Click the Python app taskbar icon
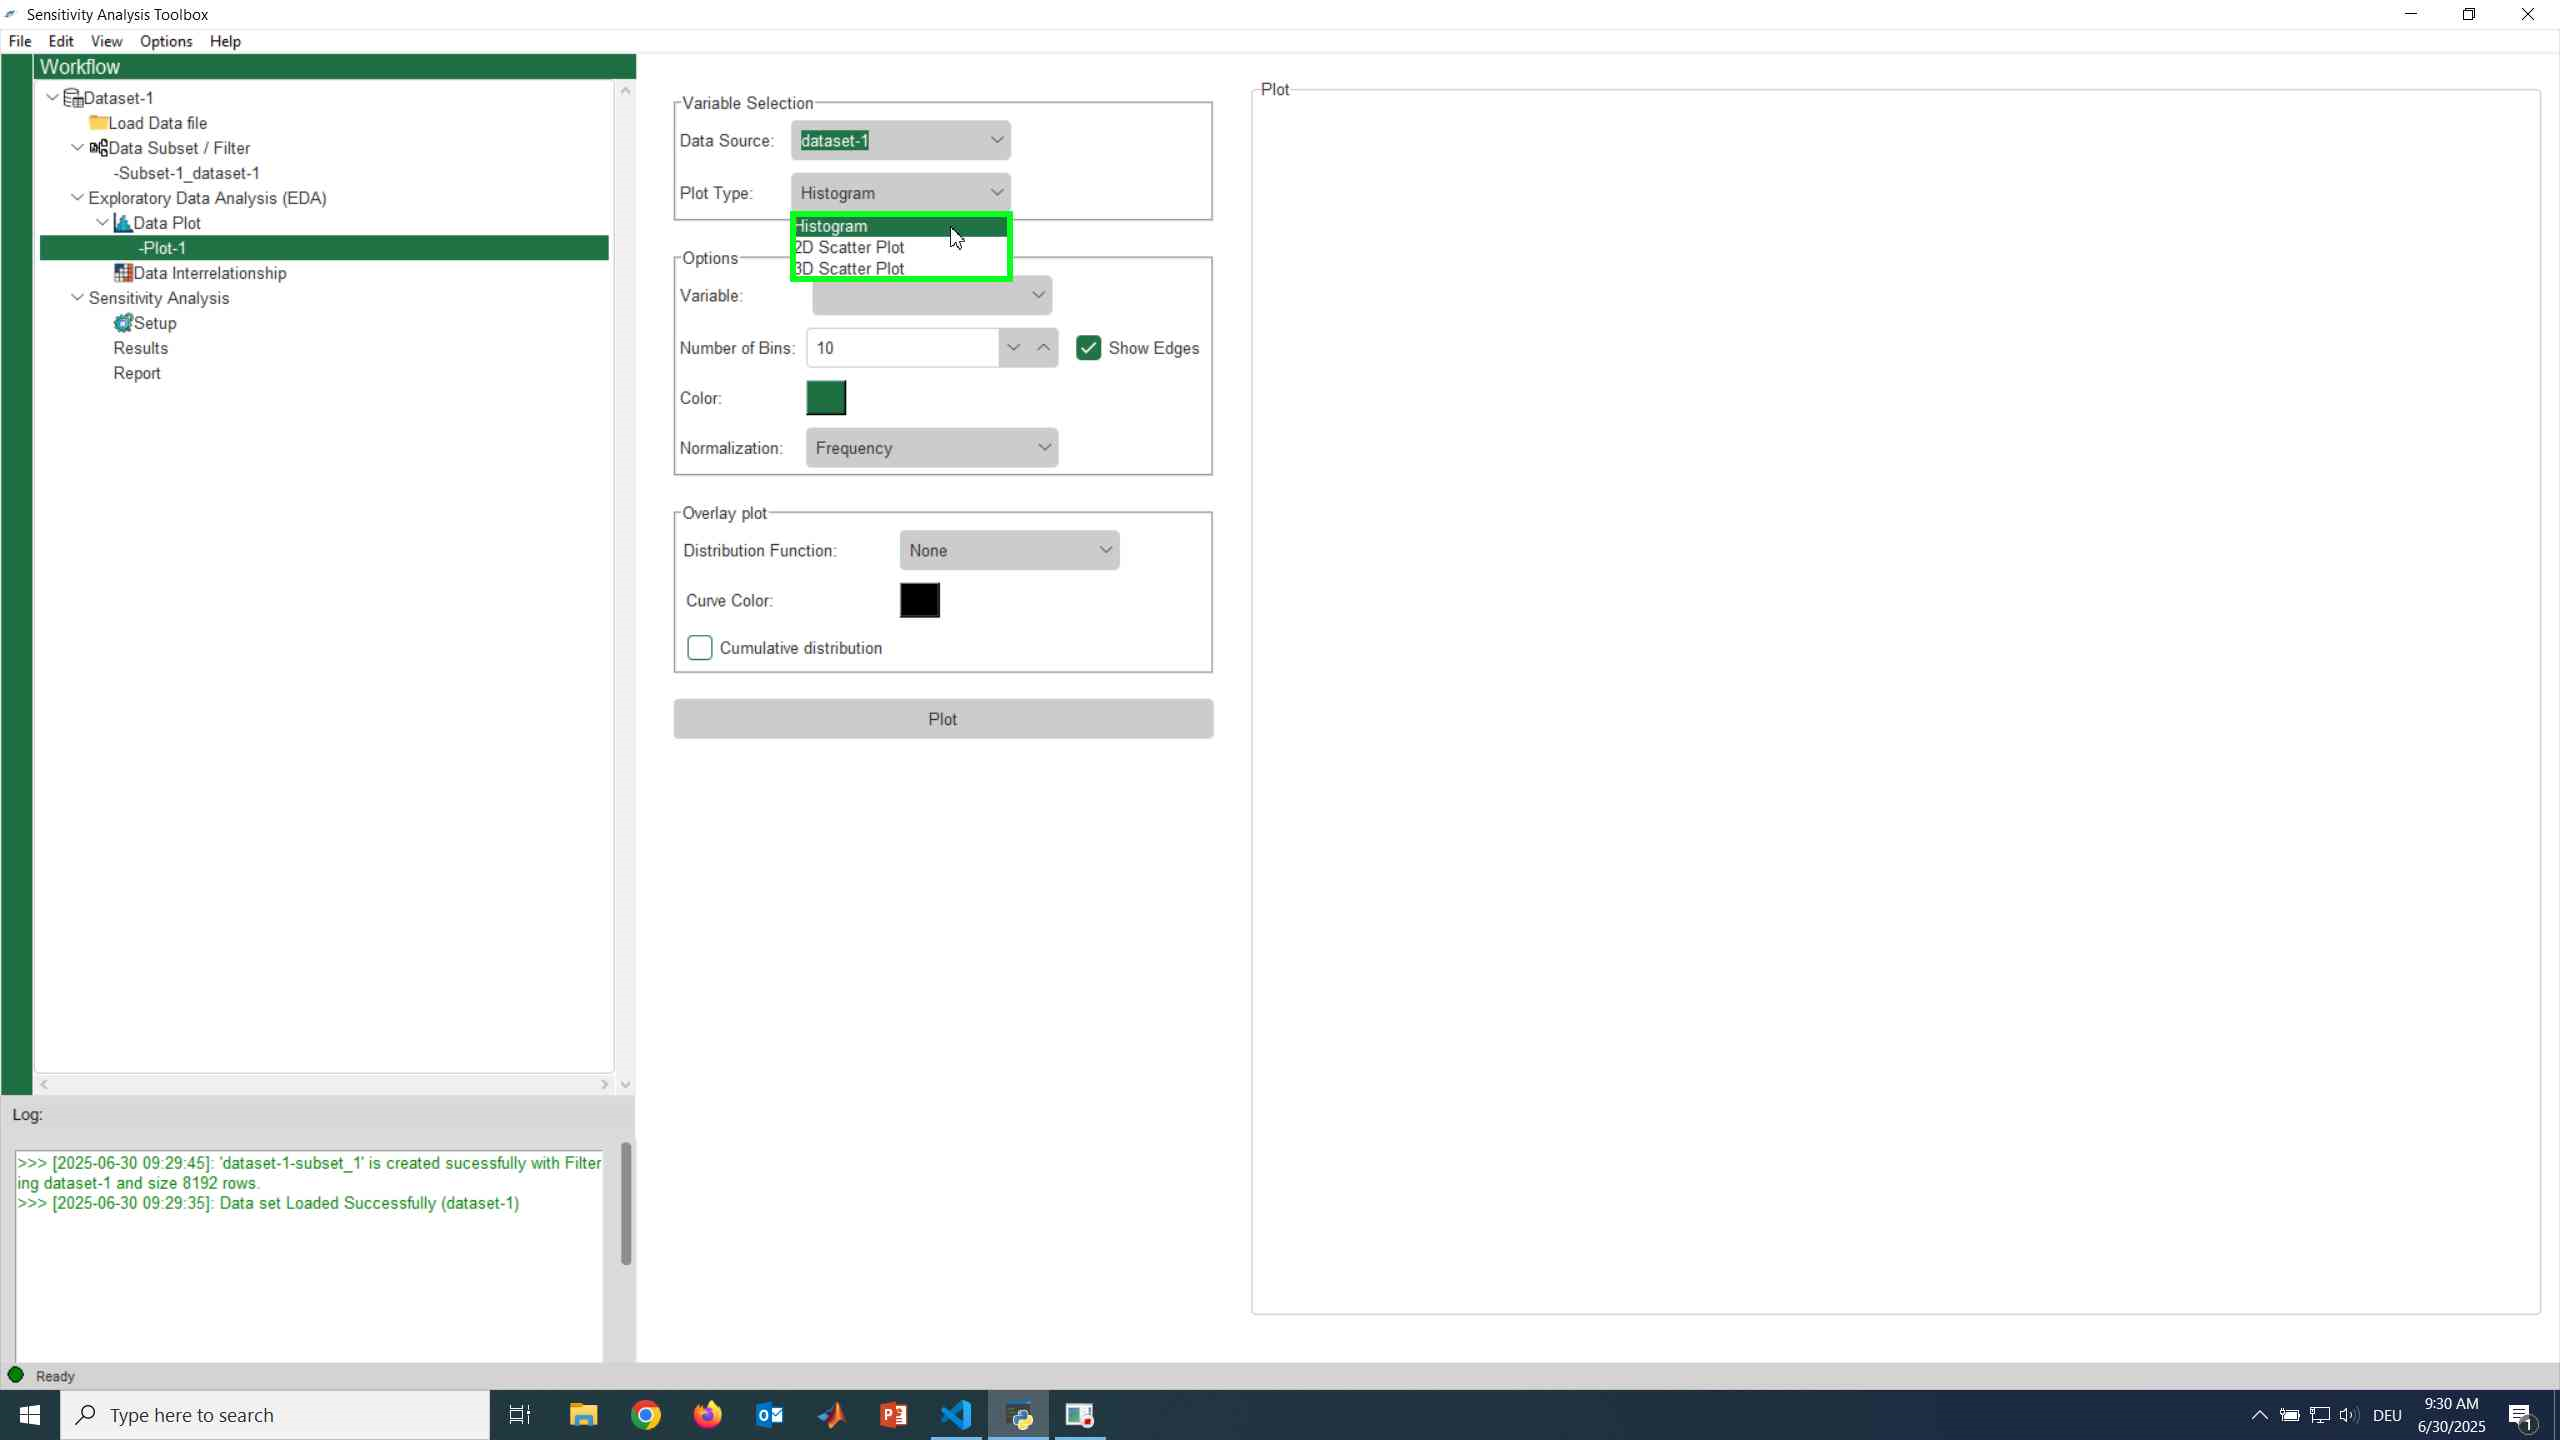Image resolution: width=2560 pixels, height=1440 pixels. pos(1019,1415)
